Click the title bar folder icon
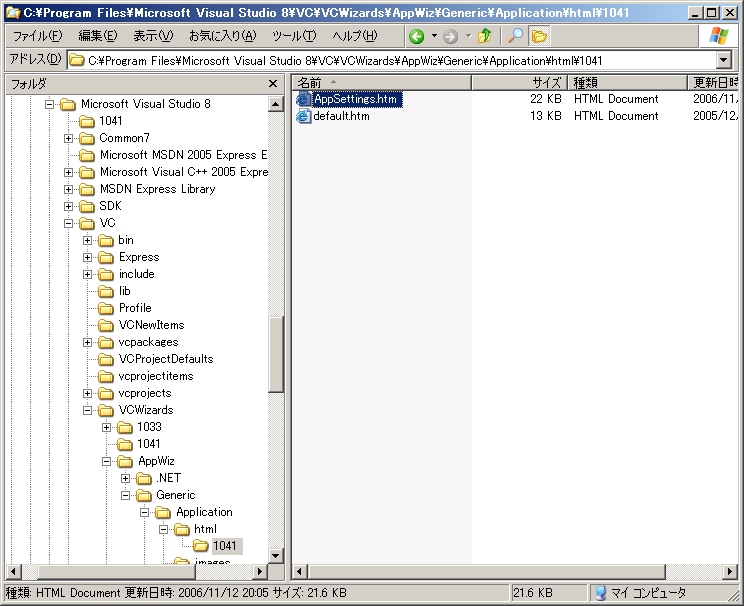The width and height of the screenshot is (744, 606). 13,12
